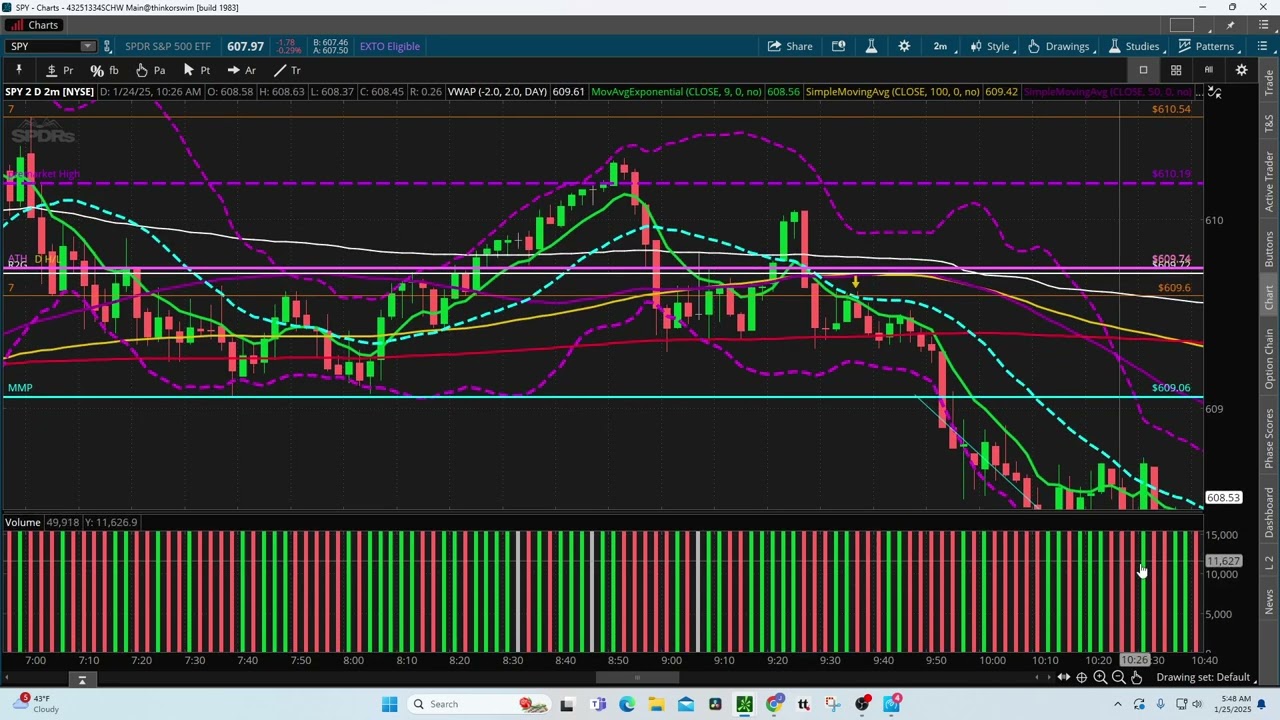Select the Arrow drawing tool

(241, 70)
